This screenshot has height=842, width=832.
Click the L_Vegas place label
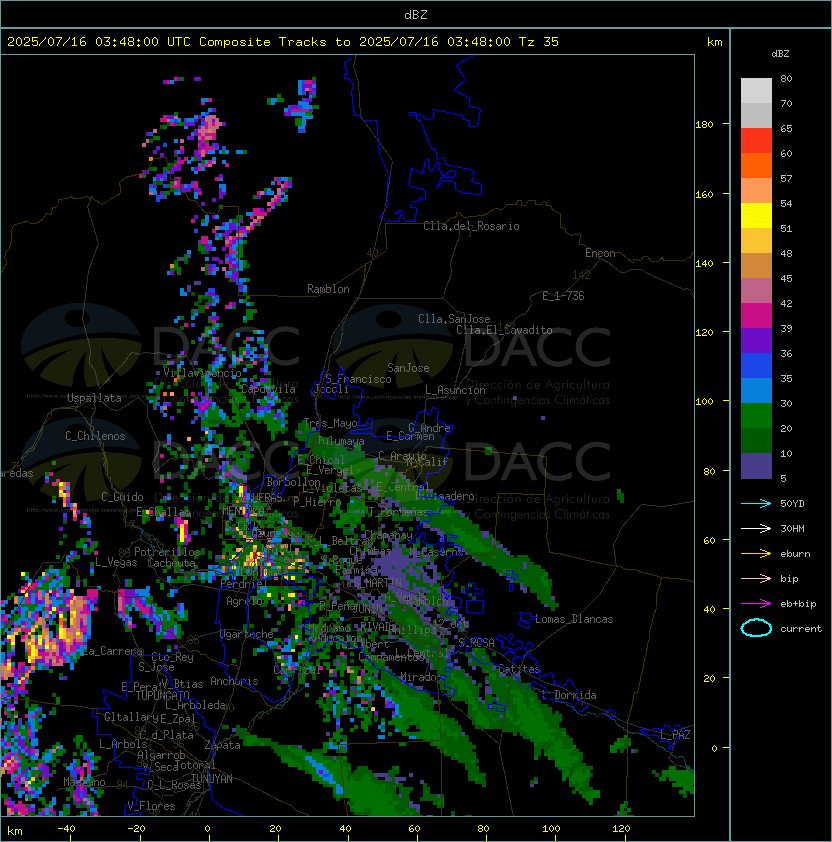tap(116, 562)
